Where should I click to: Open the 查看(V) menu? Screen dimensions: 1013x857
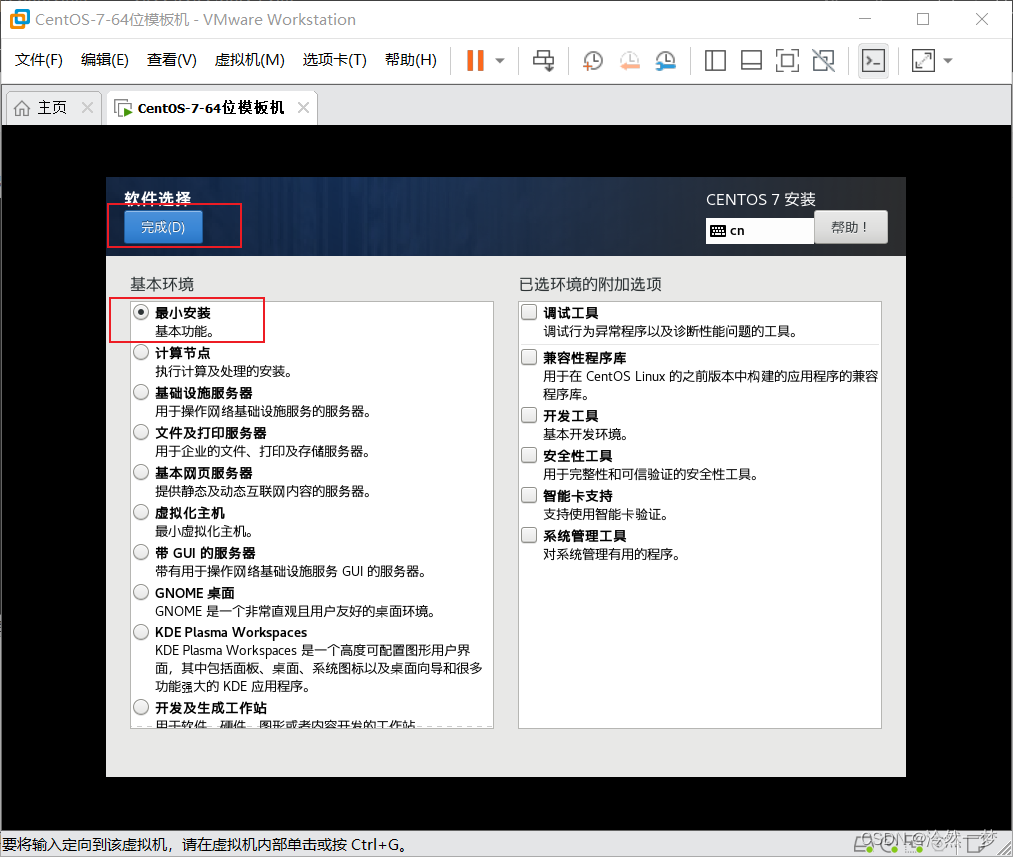click(171, 60)
